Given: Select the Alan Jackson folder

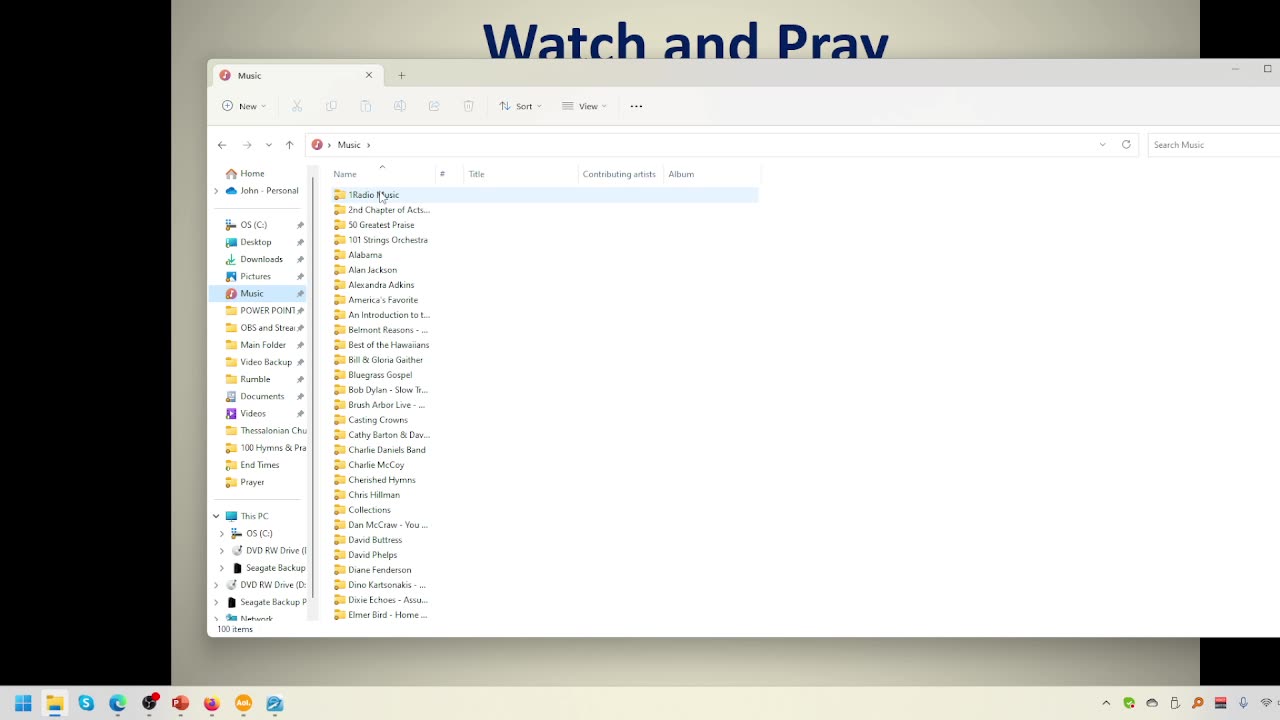Looking at the screenshot, I should (372, 270).
